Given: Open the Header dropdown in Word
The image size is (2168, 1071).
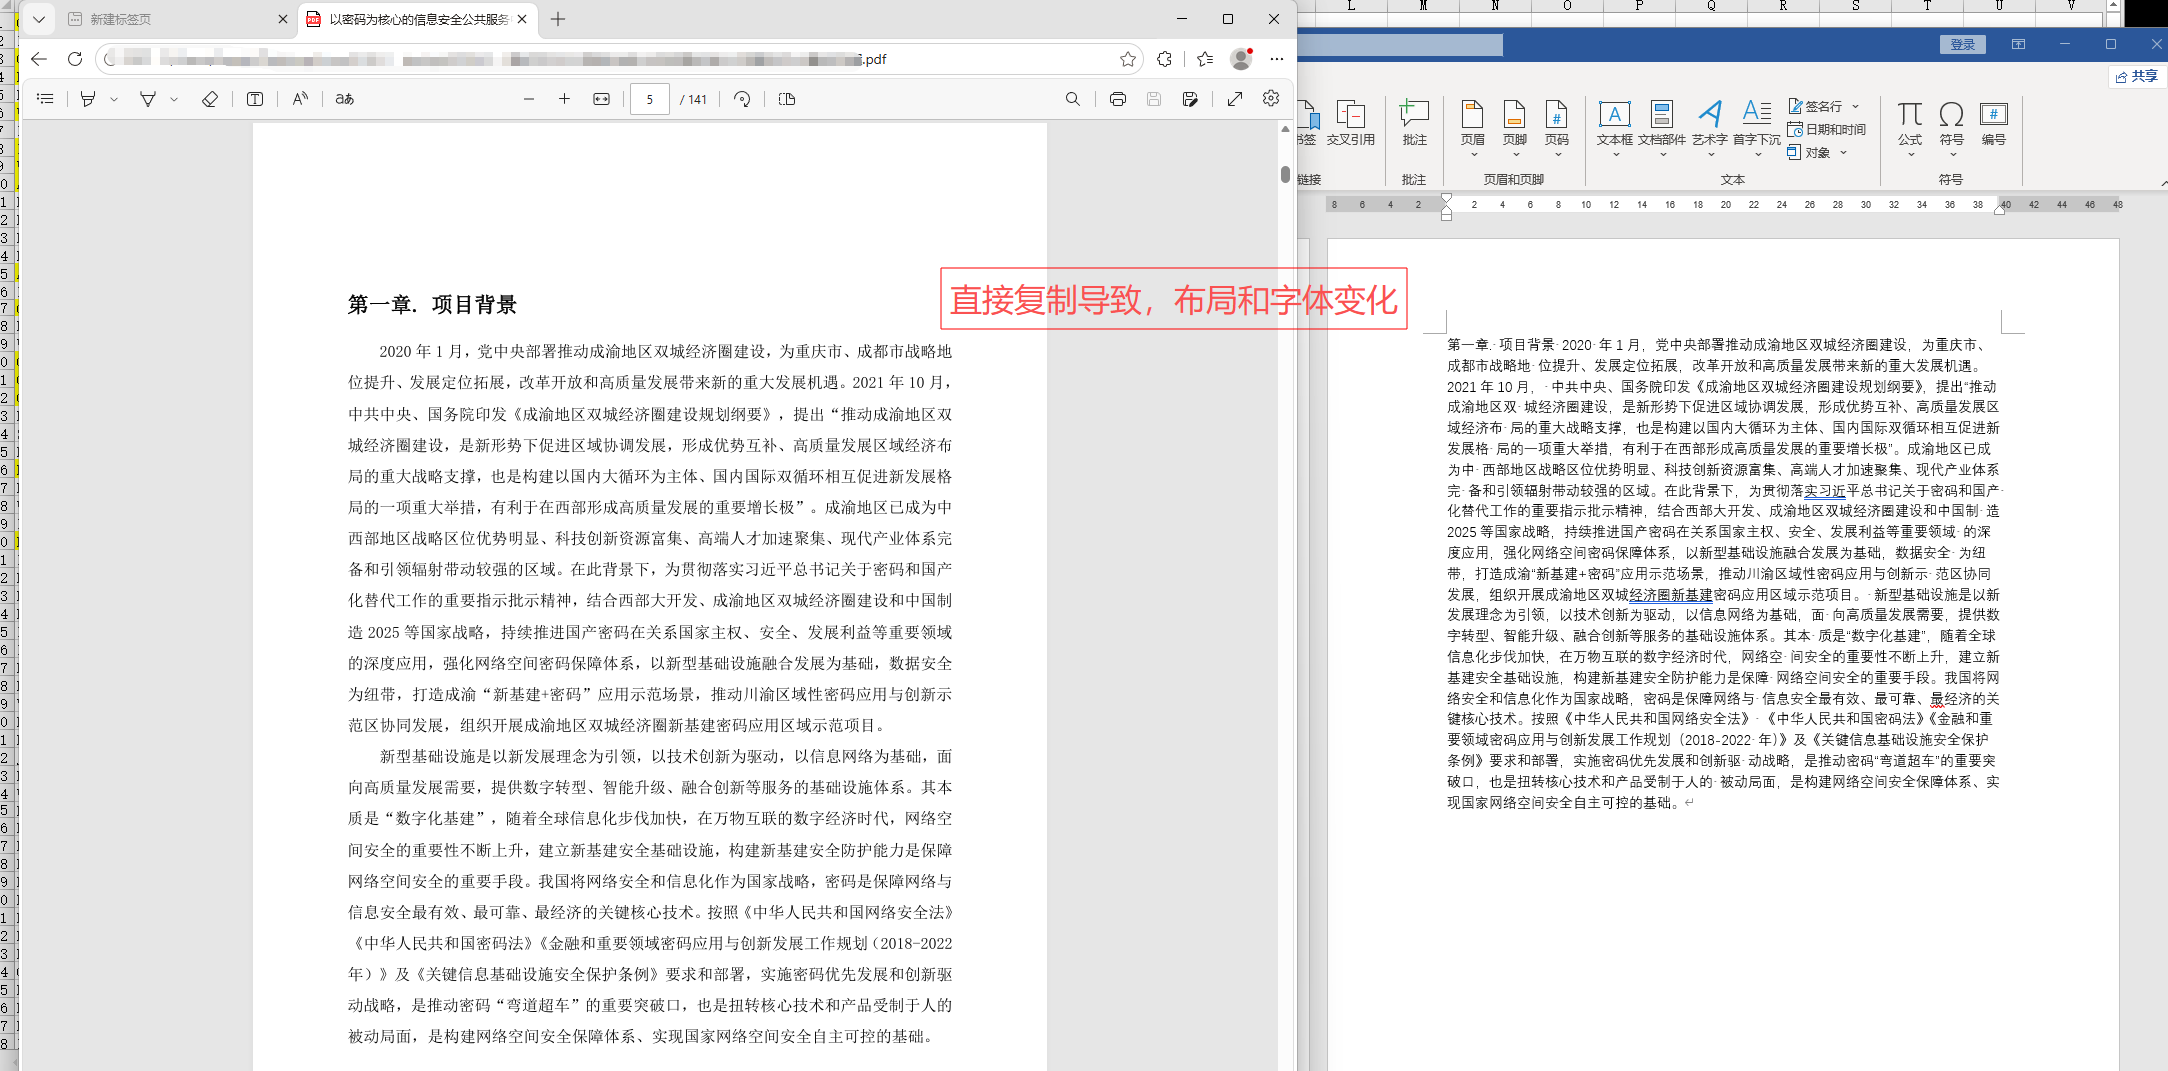Looking at the screenshot, I should click(x=1472, y=128).
